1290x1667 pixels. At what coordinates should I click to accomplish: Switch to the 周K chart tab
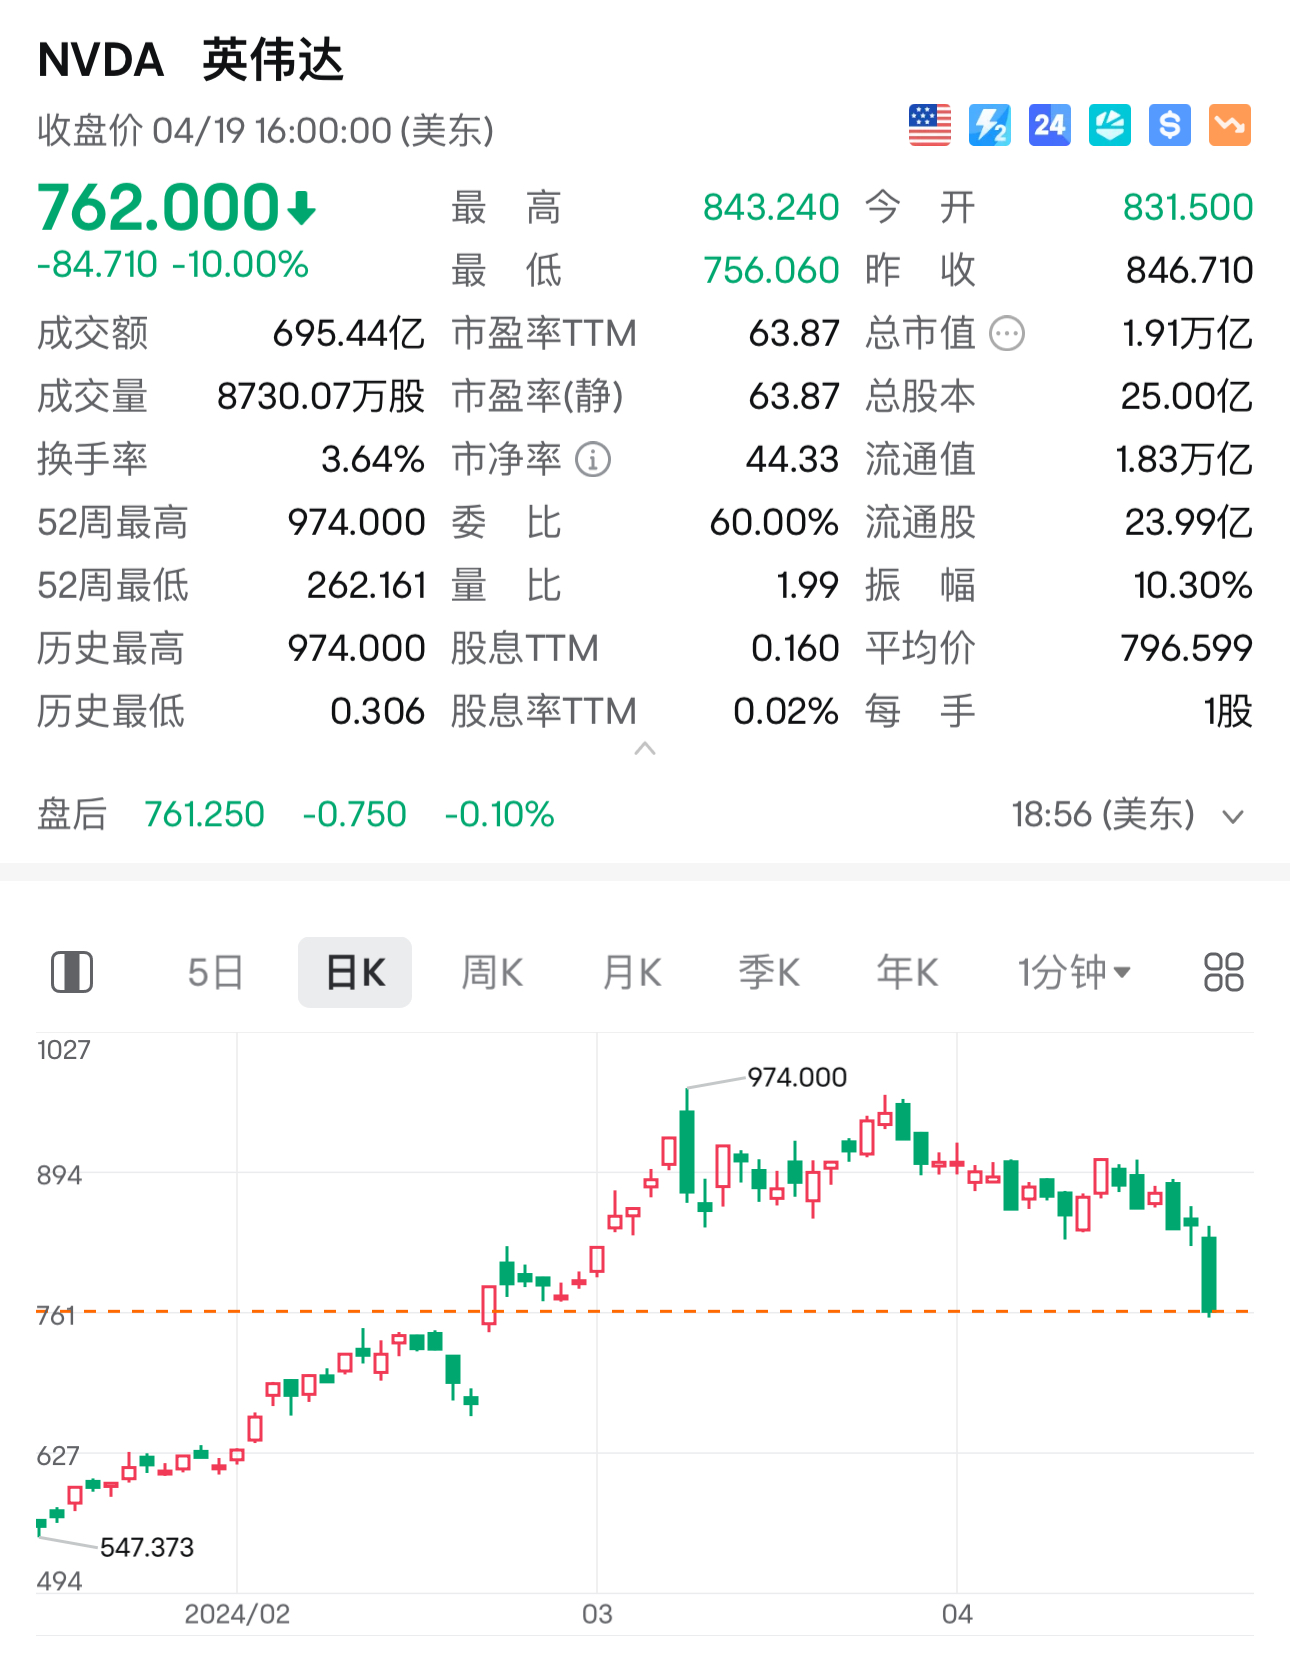coord(492,972)
